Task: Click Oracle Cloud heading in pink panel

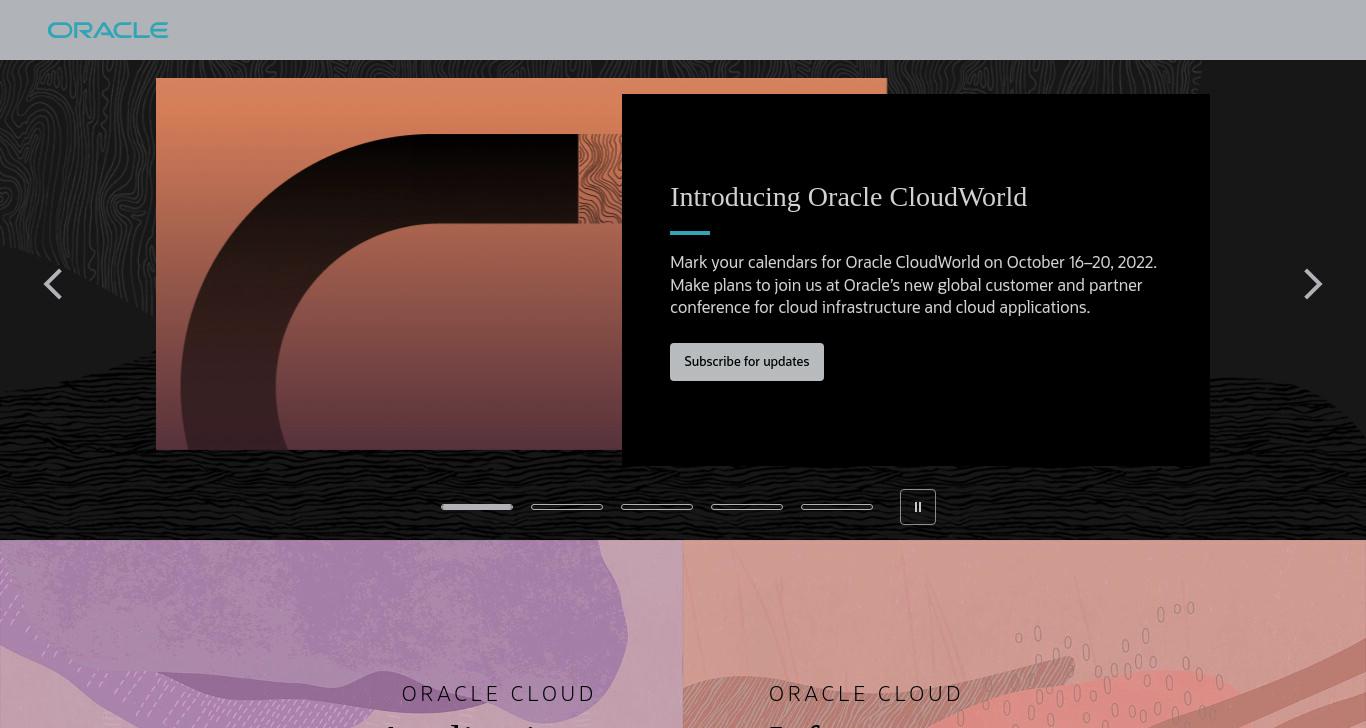Action: tap(866, 694)
